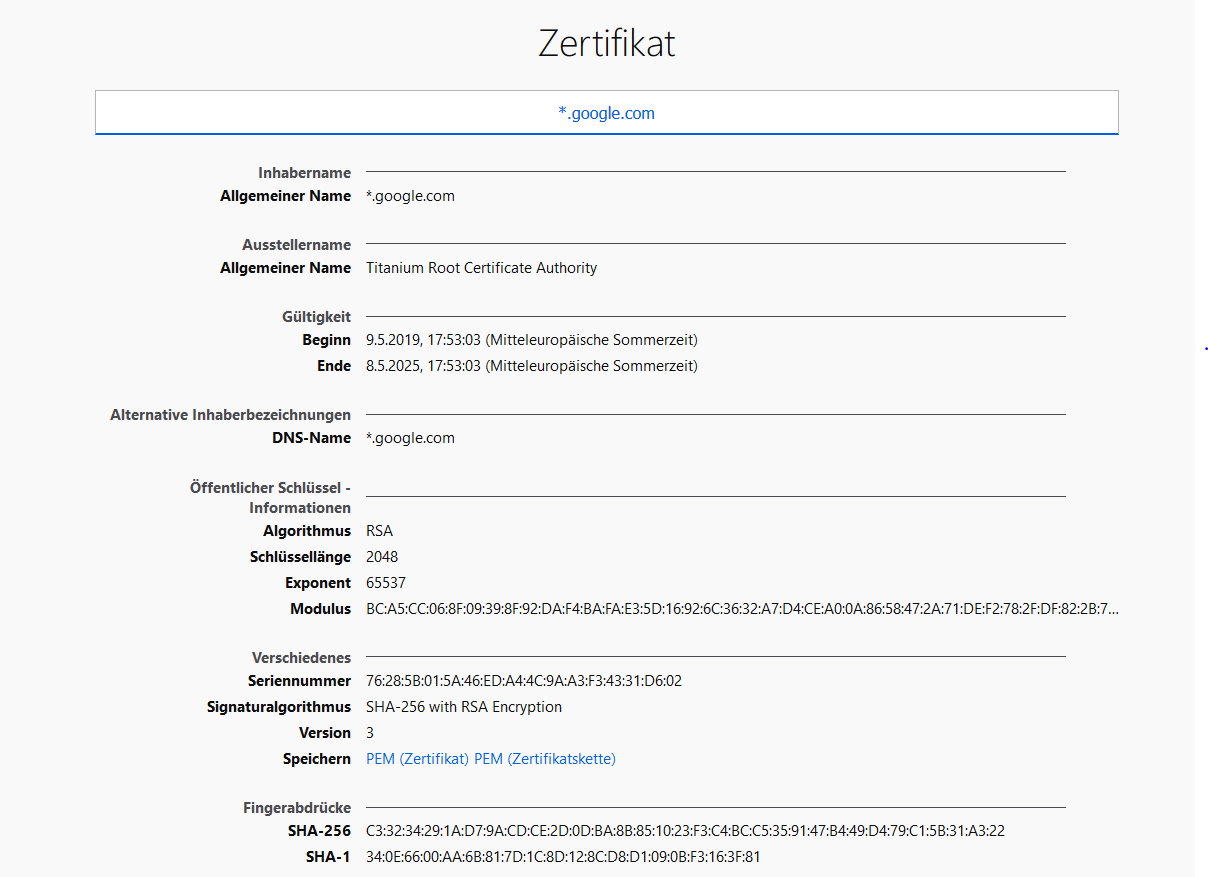Click the Fingerabdrücke section heading

point(296,808)
